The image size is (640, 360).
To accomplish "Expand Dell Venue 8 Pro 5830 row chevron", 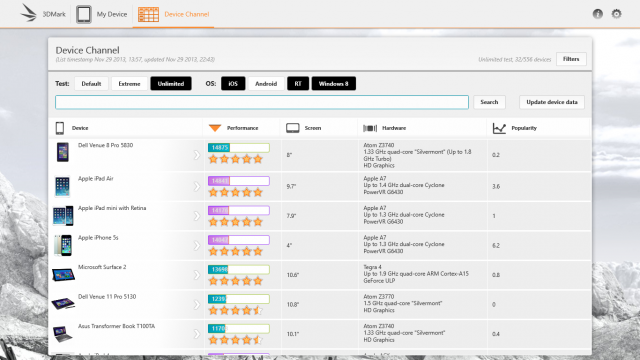I will pyautogui.click(x=197, y=155).
